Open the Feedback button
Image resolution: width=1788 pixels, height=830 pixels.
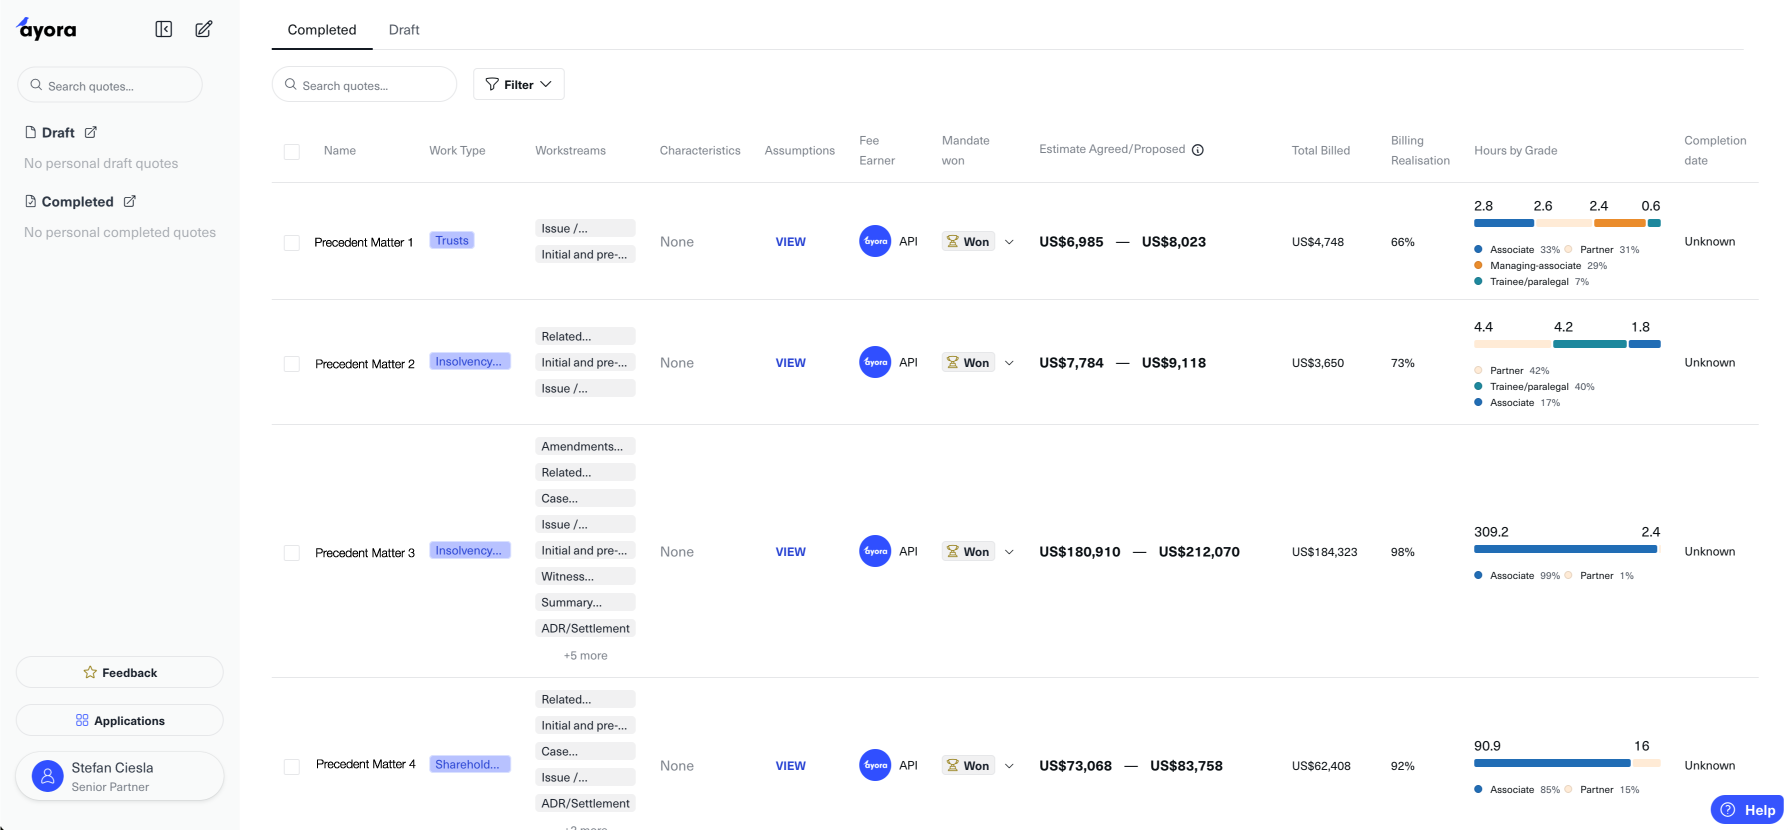coord(120,673)
